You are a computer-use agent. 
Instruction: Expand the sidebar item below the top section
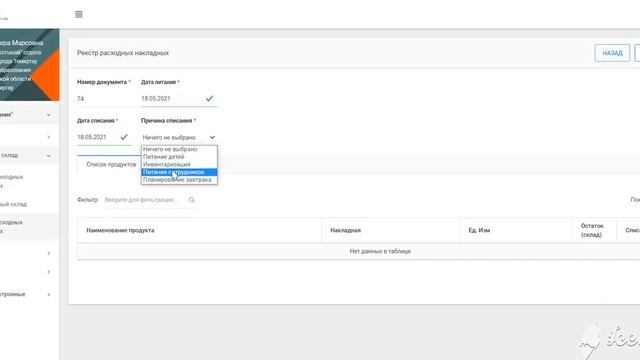[49, 137]
